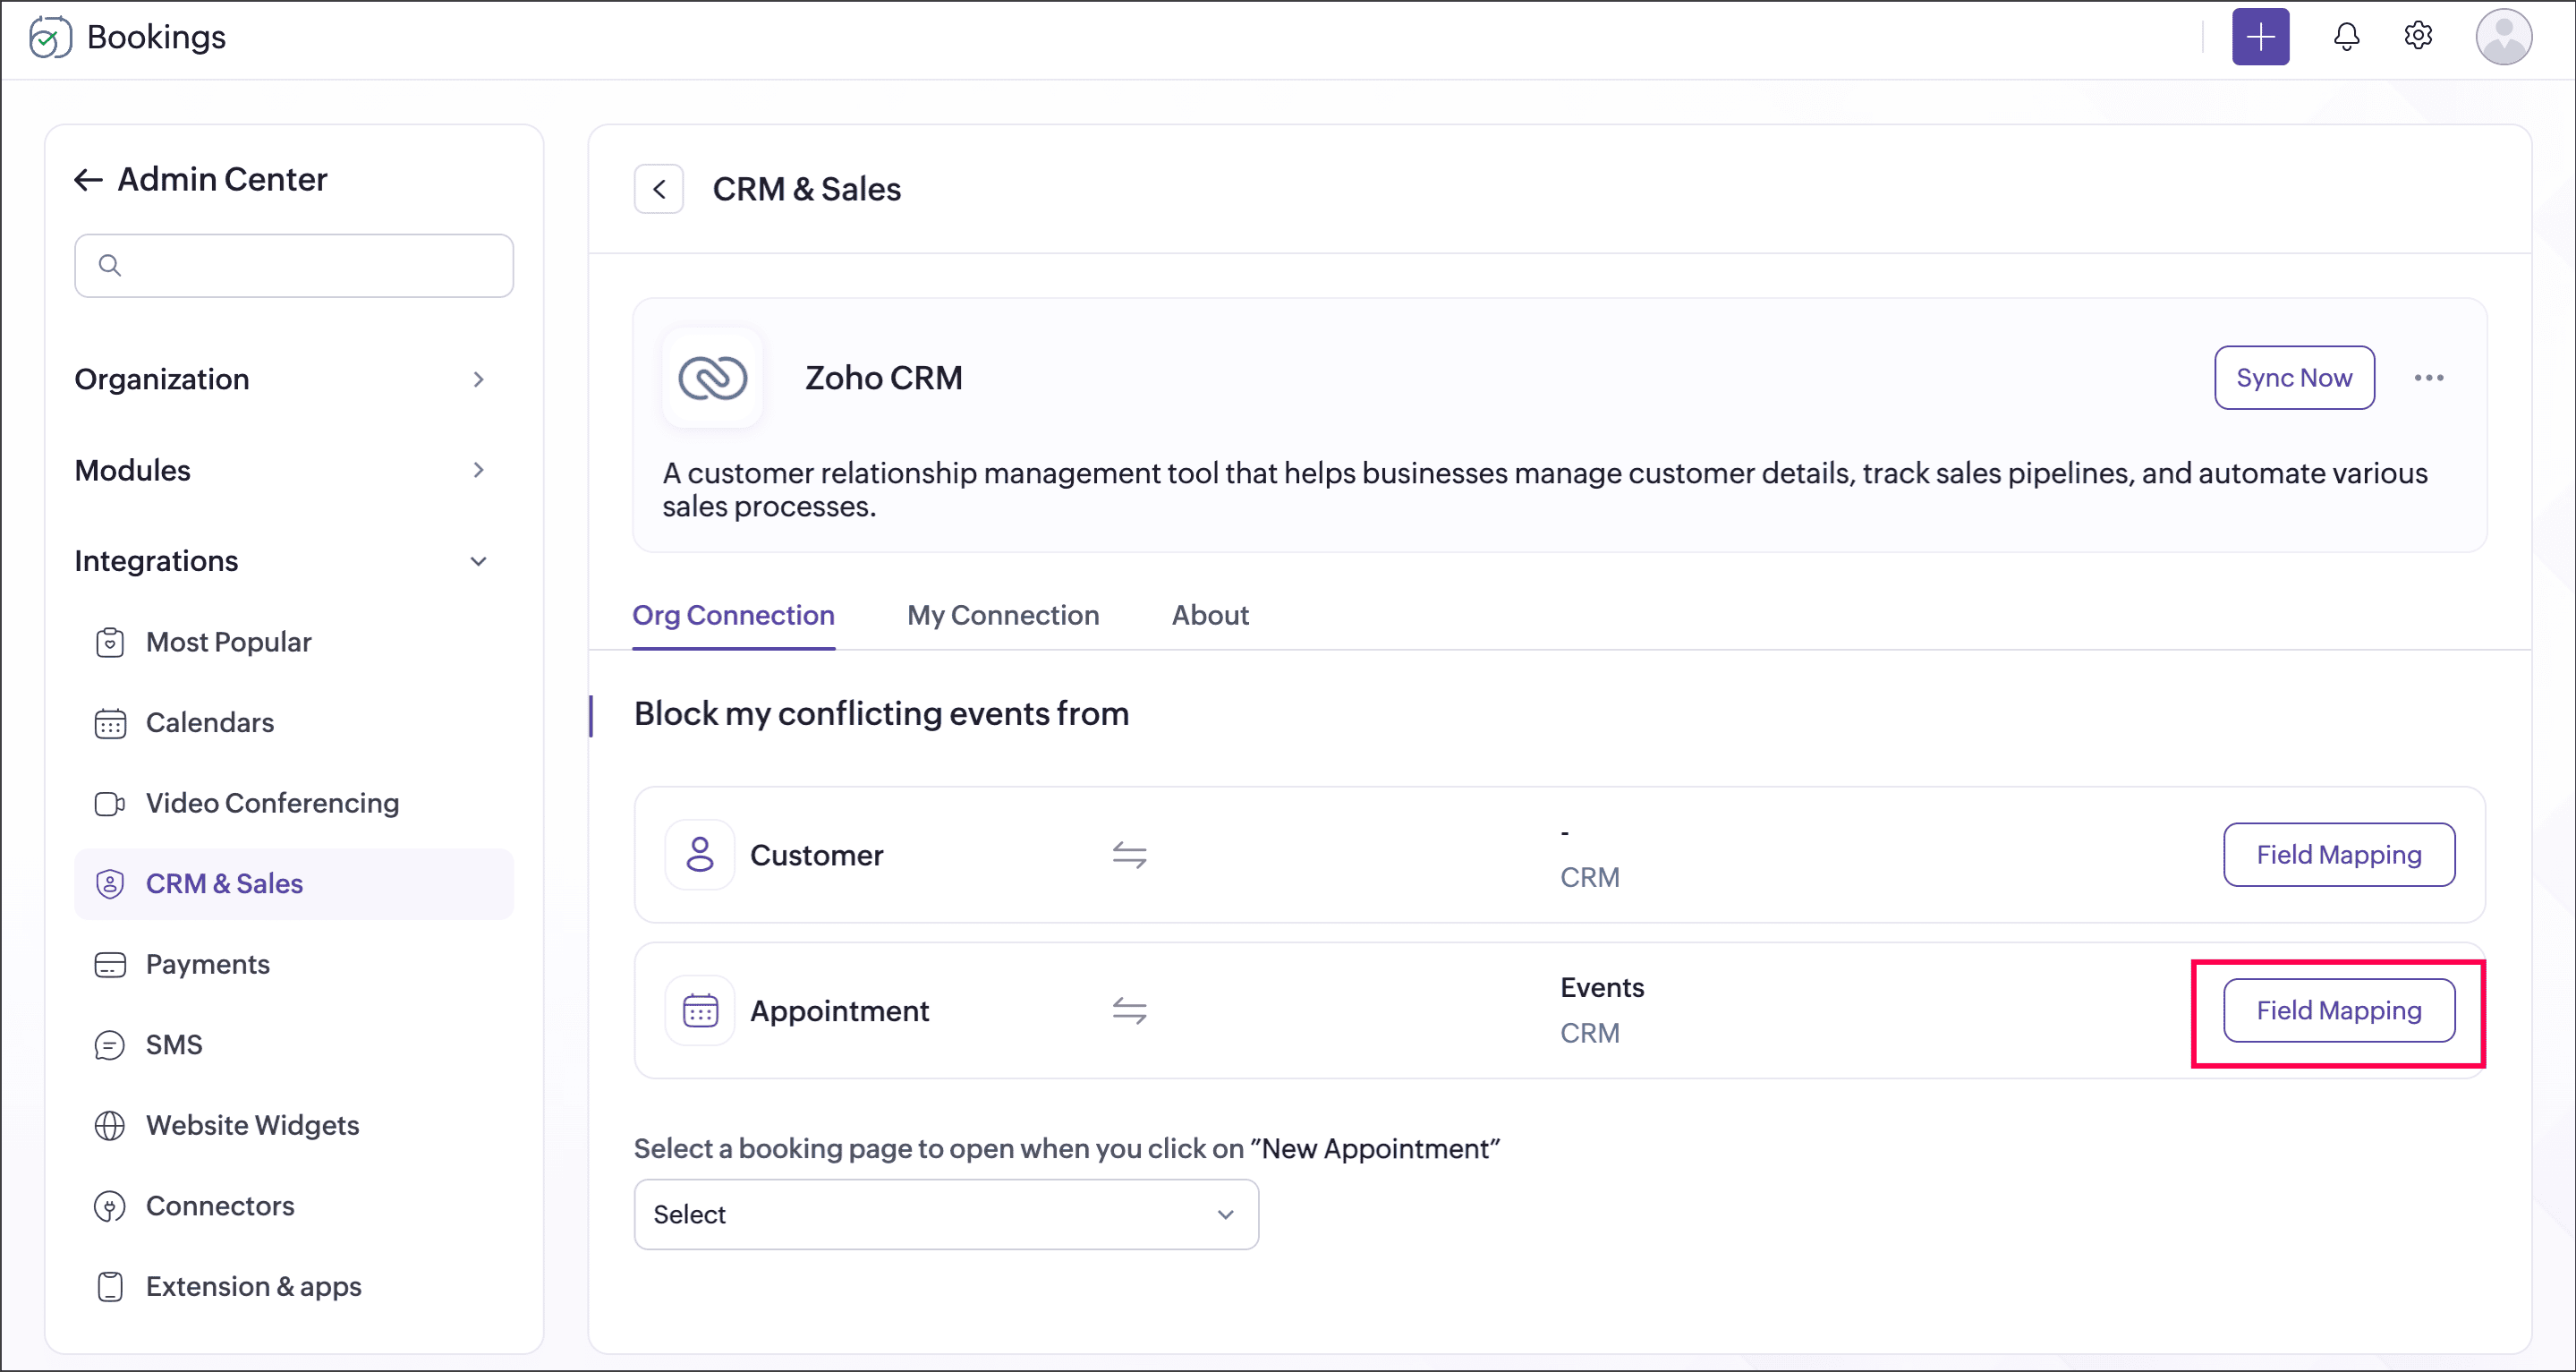Click the Customer sync arrows icon

point(1129,855)
